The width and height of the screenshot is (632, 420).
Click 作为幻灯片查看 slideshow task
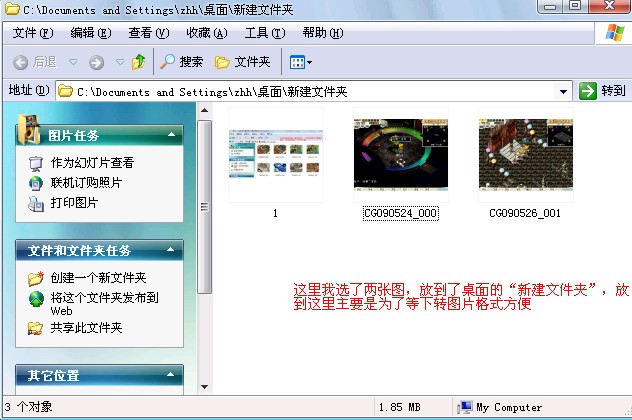coord(92,162)
